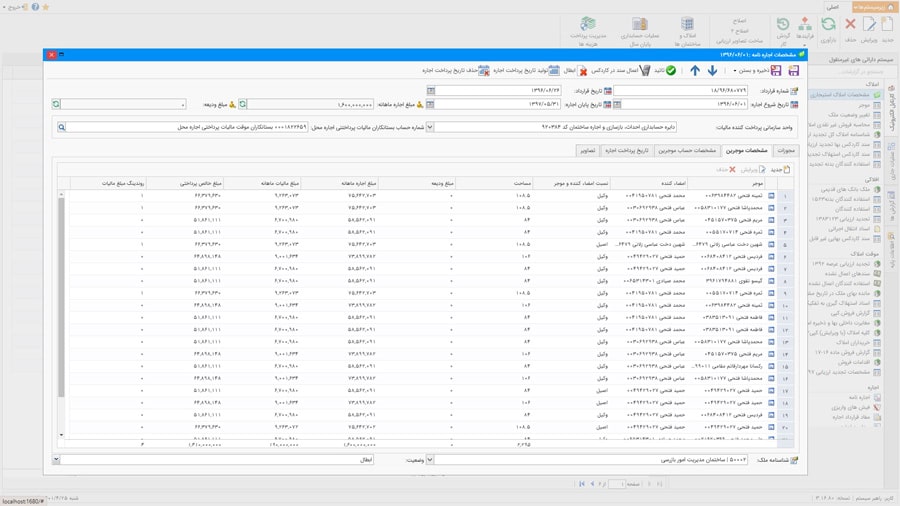Switch to the Images (تصاویر) tab

[589, 150]
